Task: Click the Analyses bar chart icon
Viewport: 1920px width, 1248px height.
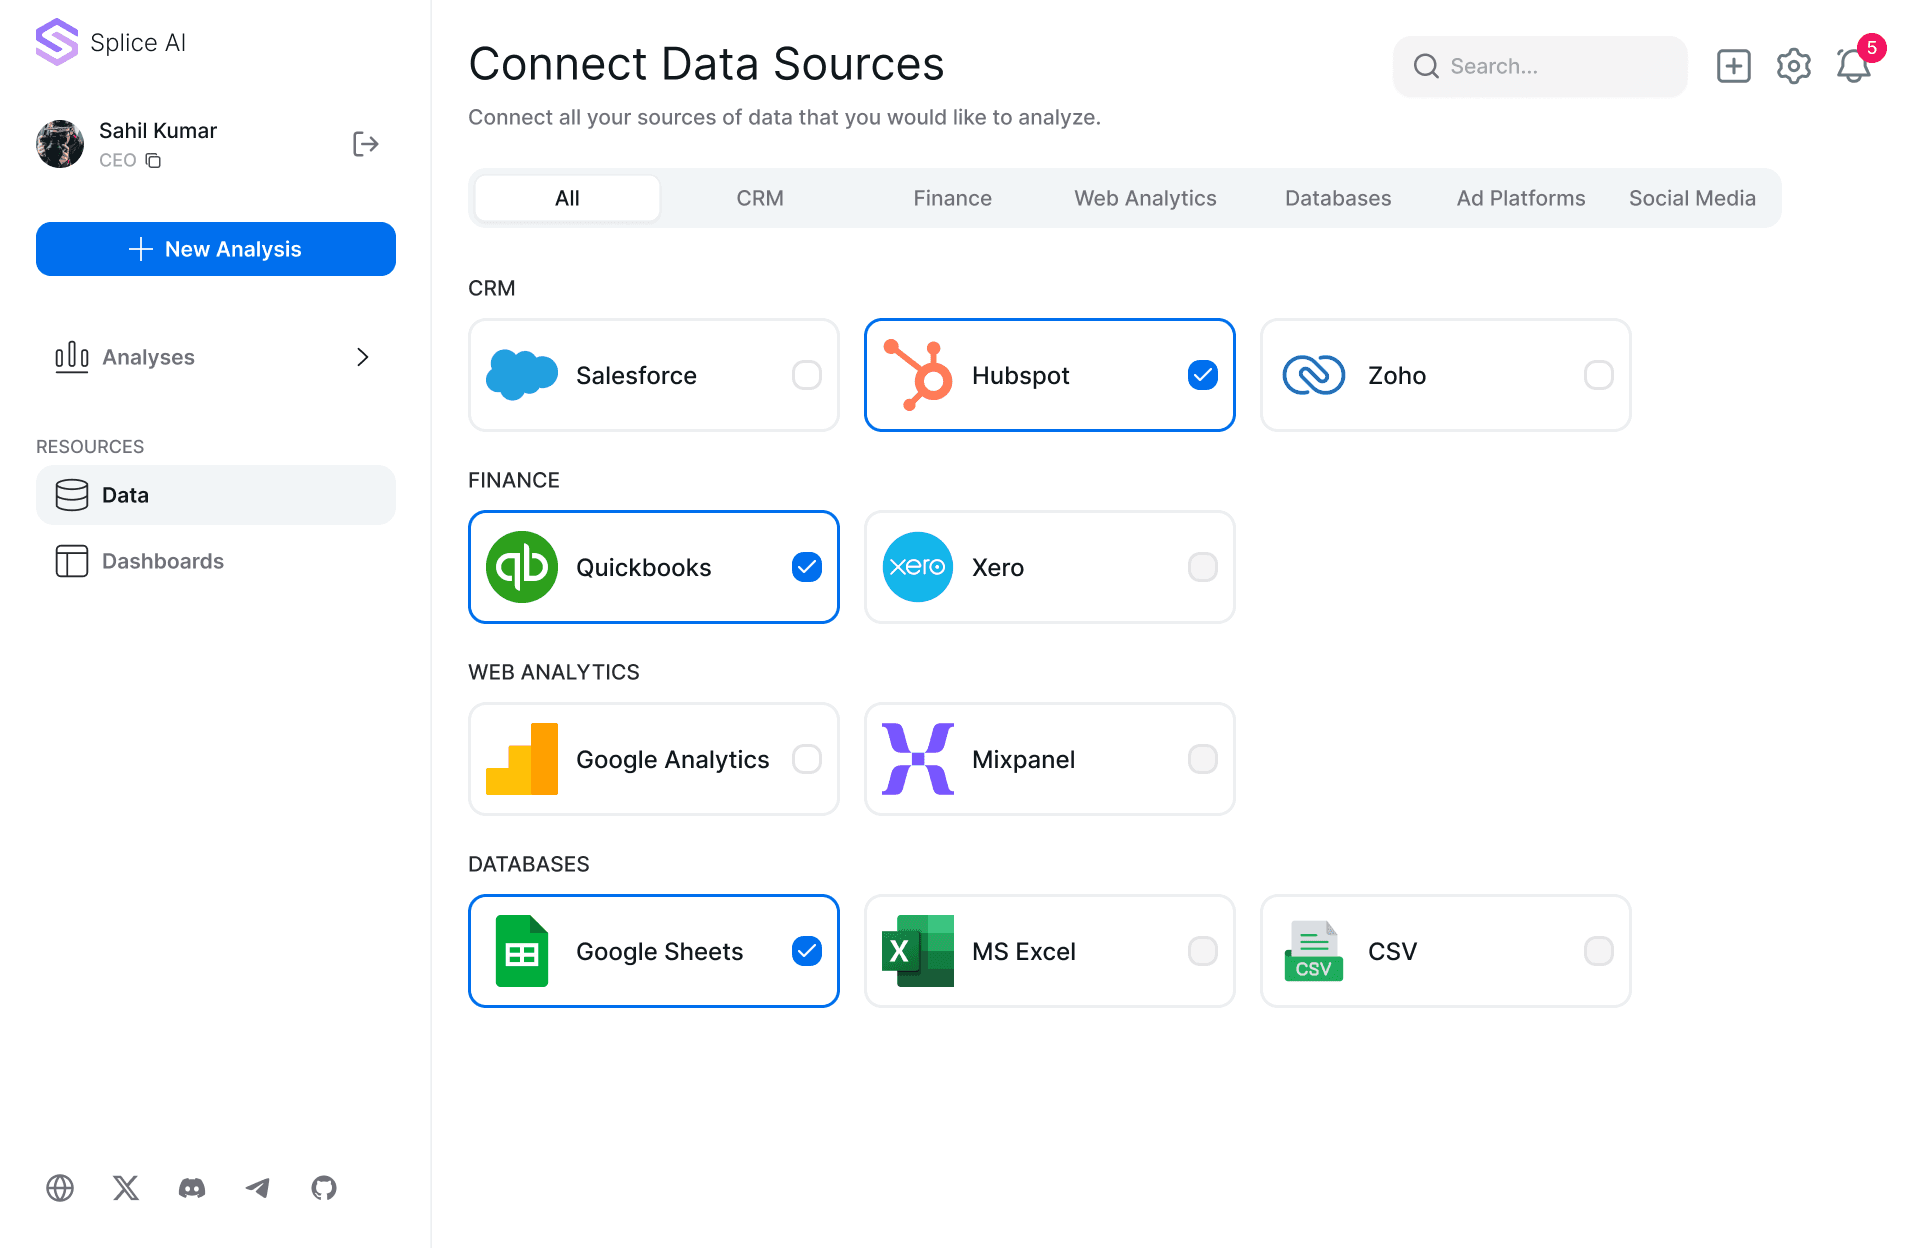Action: (72, 357)
